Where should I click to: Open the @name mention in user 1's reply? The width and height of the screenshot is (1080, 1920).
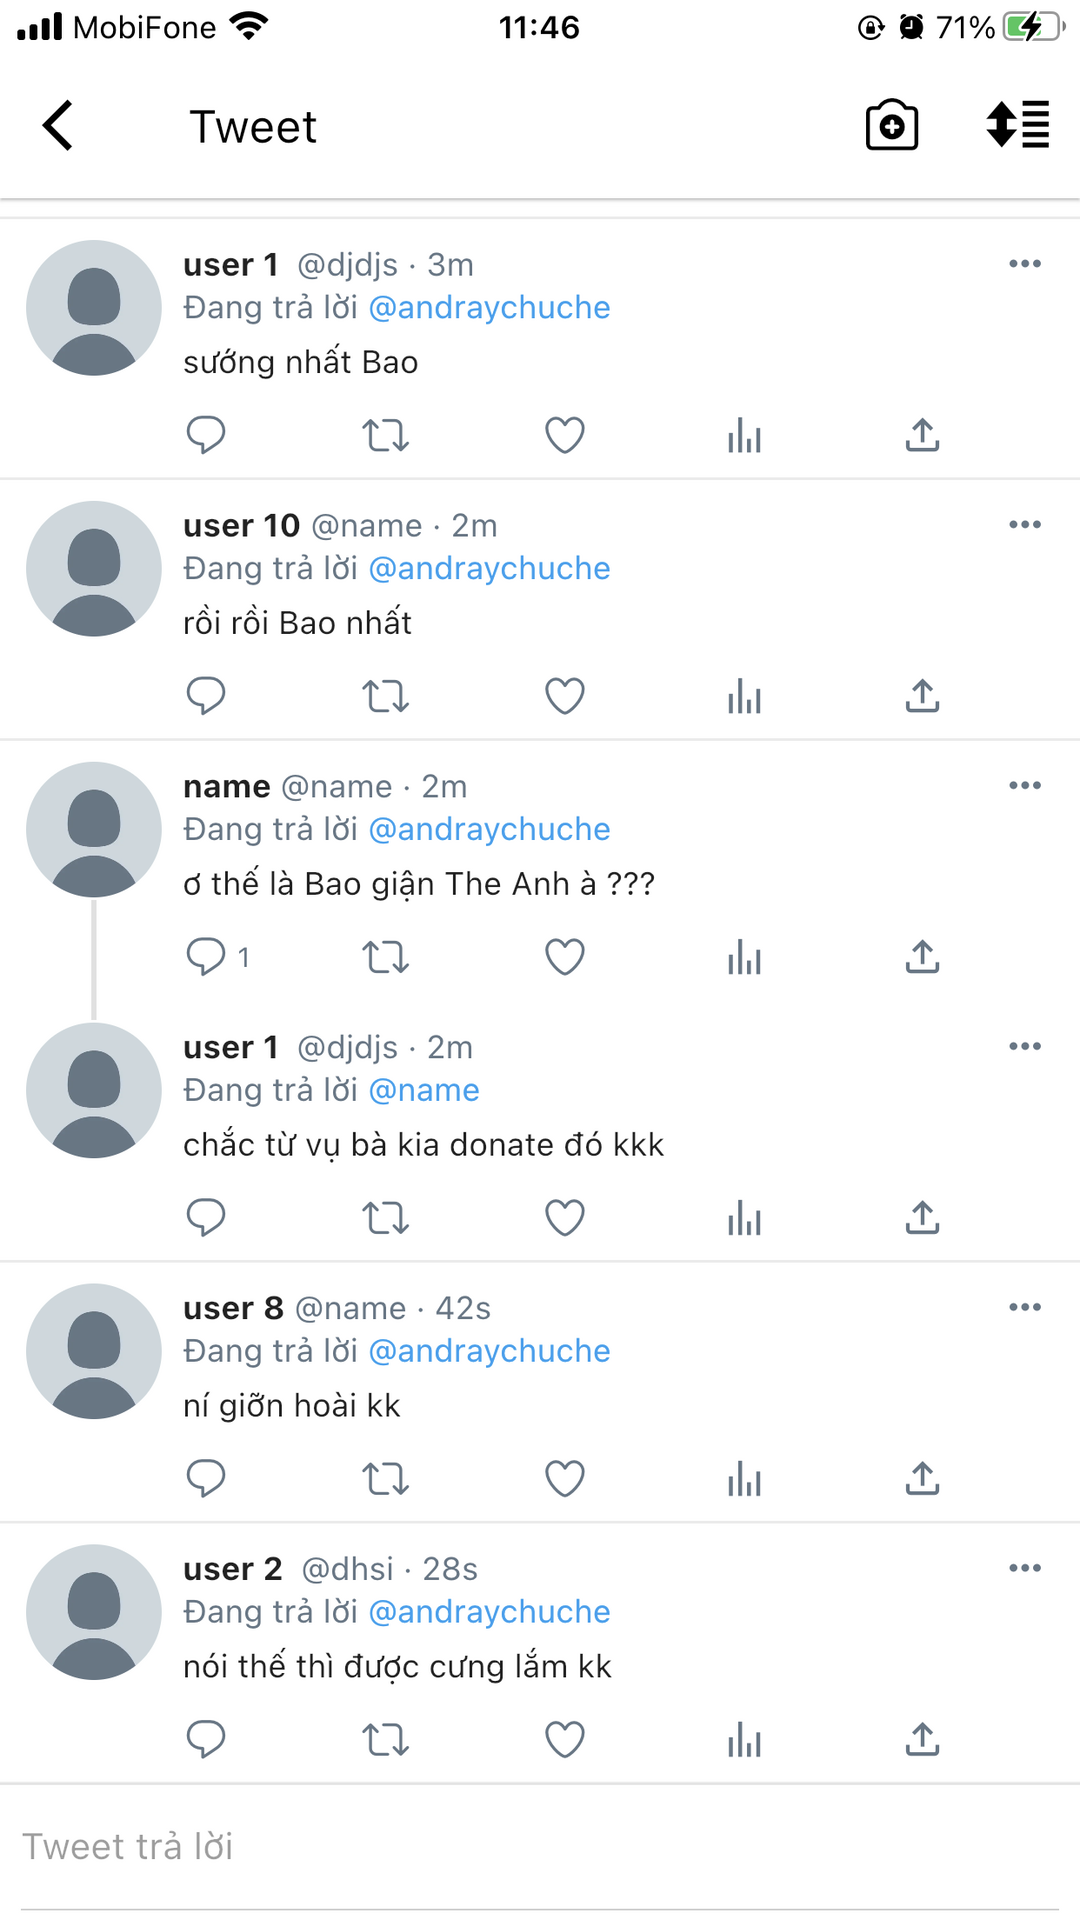pos(424,1090)
